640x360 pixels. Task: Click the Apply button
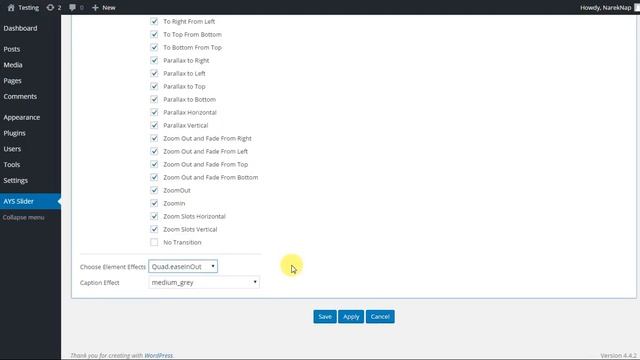point(351,317)
